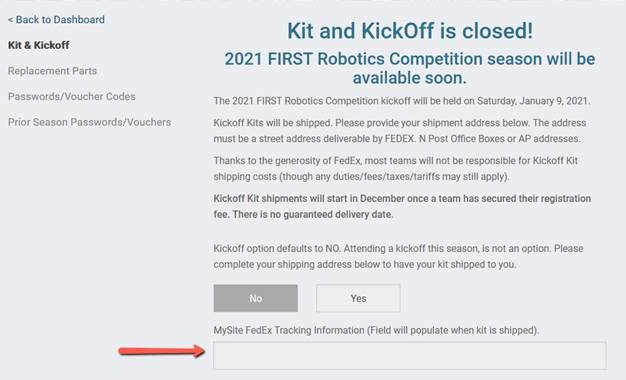
Task: Click the 'Kit and KickOff is closed!' heading
Action: [410, 31]
